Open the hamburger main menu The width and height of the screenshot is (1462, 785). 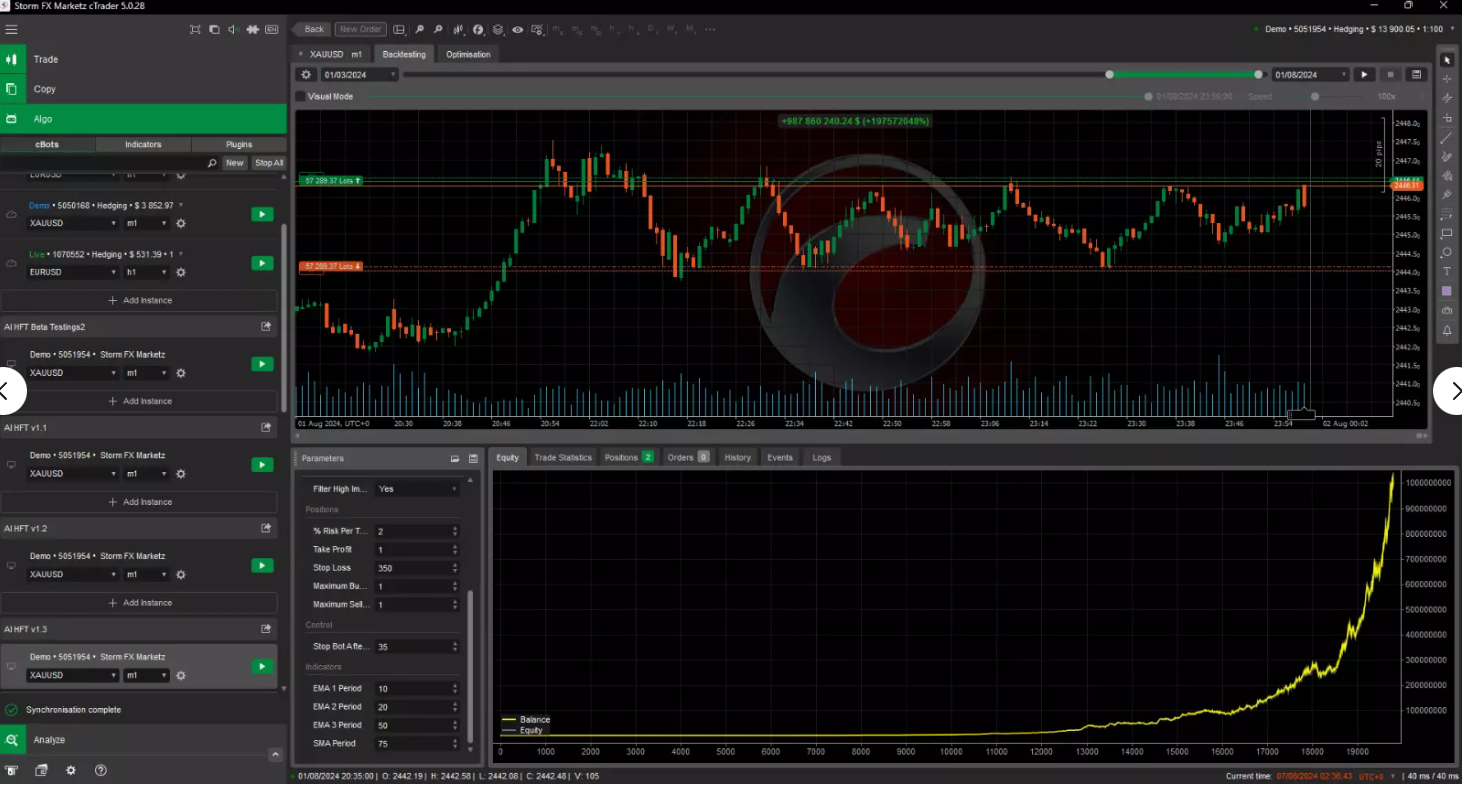[11, 29]
